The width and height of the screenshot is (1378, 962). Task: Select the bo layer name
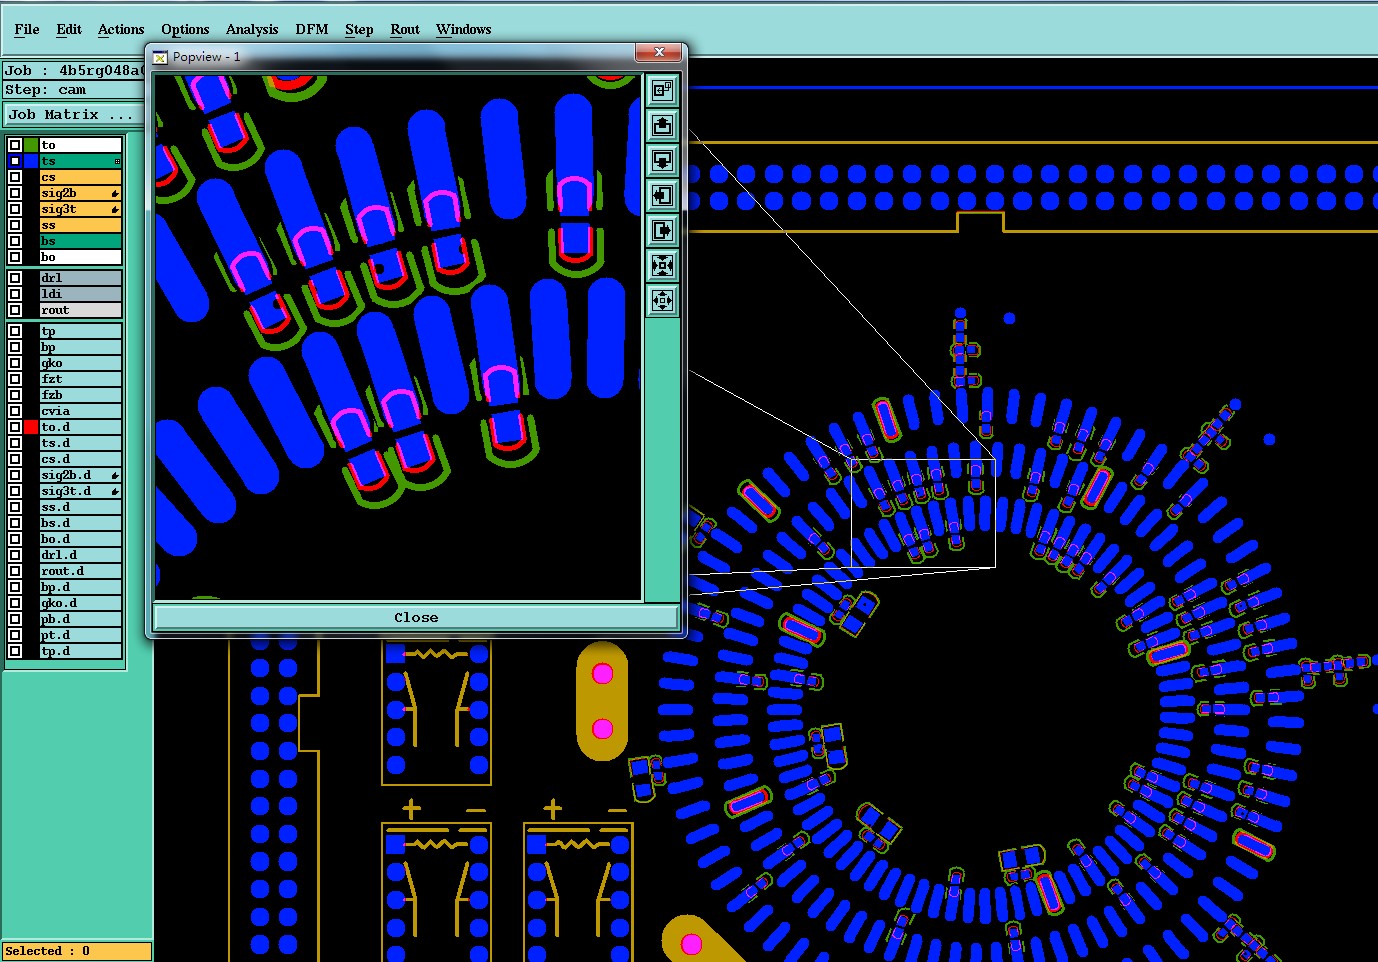point(80,257)
